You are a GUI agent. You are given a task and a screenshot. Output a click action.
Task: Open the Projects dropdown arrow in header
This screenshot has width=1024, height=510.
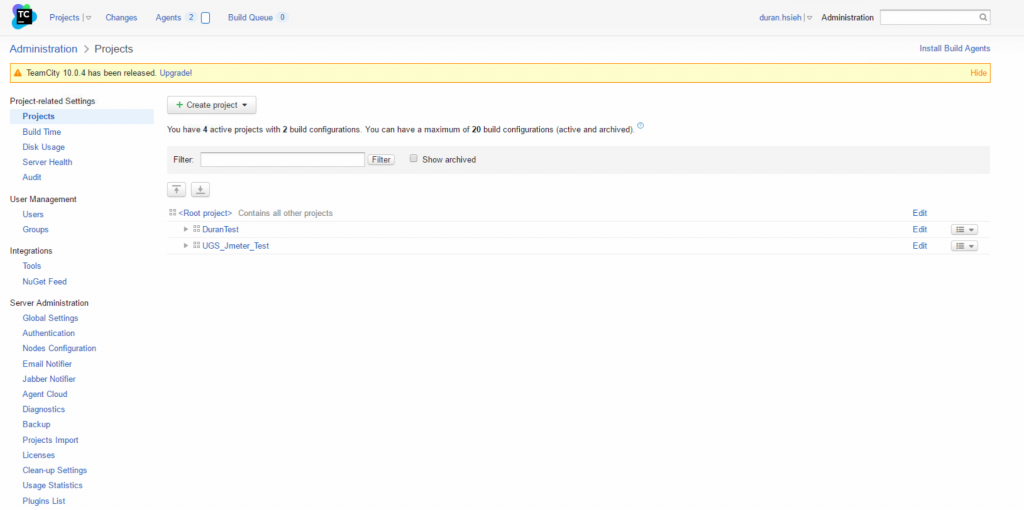pos(88,18)
